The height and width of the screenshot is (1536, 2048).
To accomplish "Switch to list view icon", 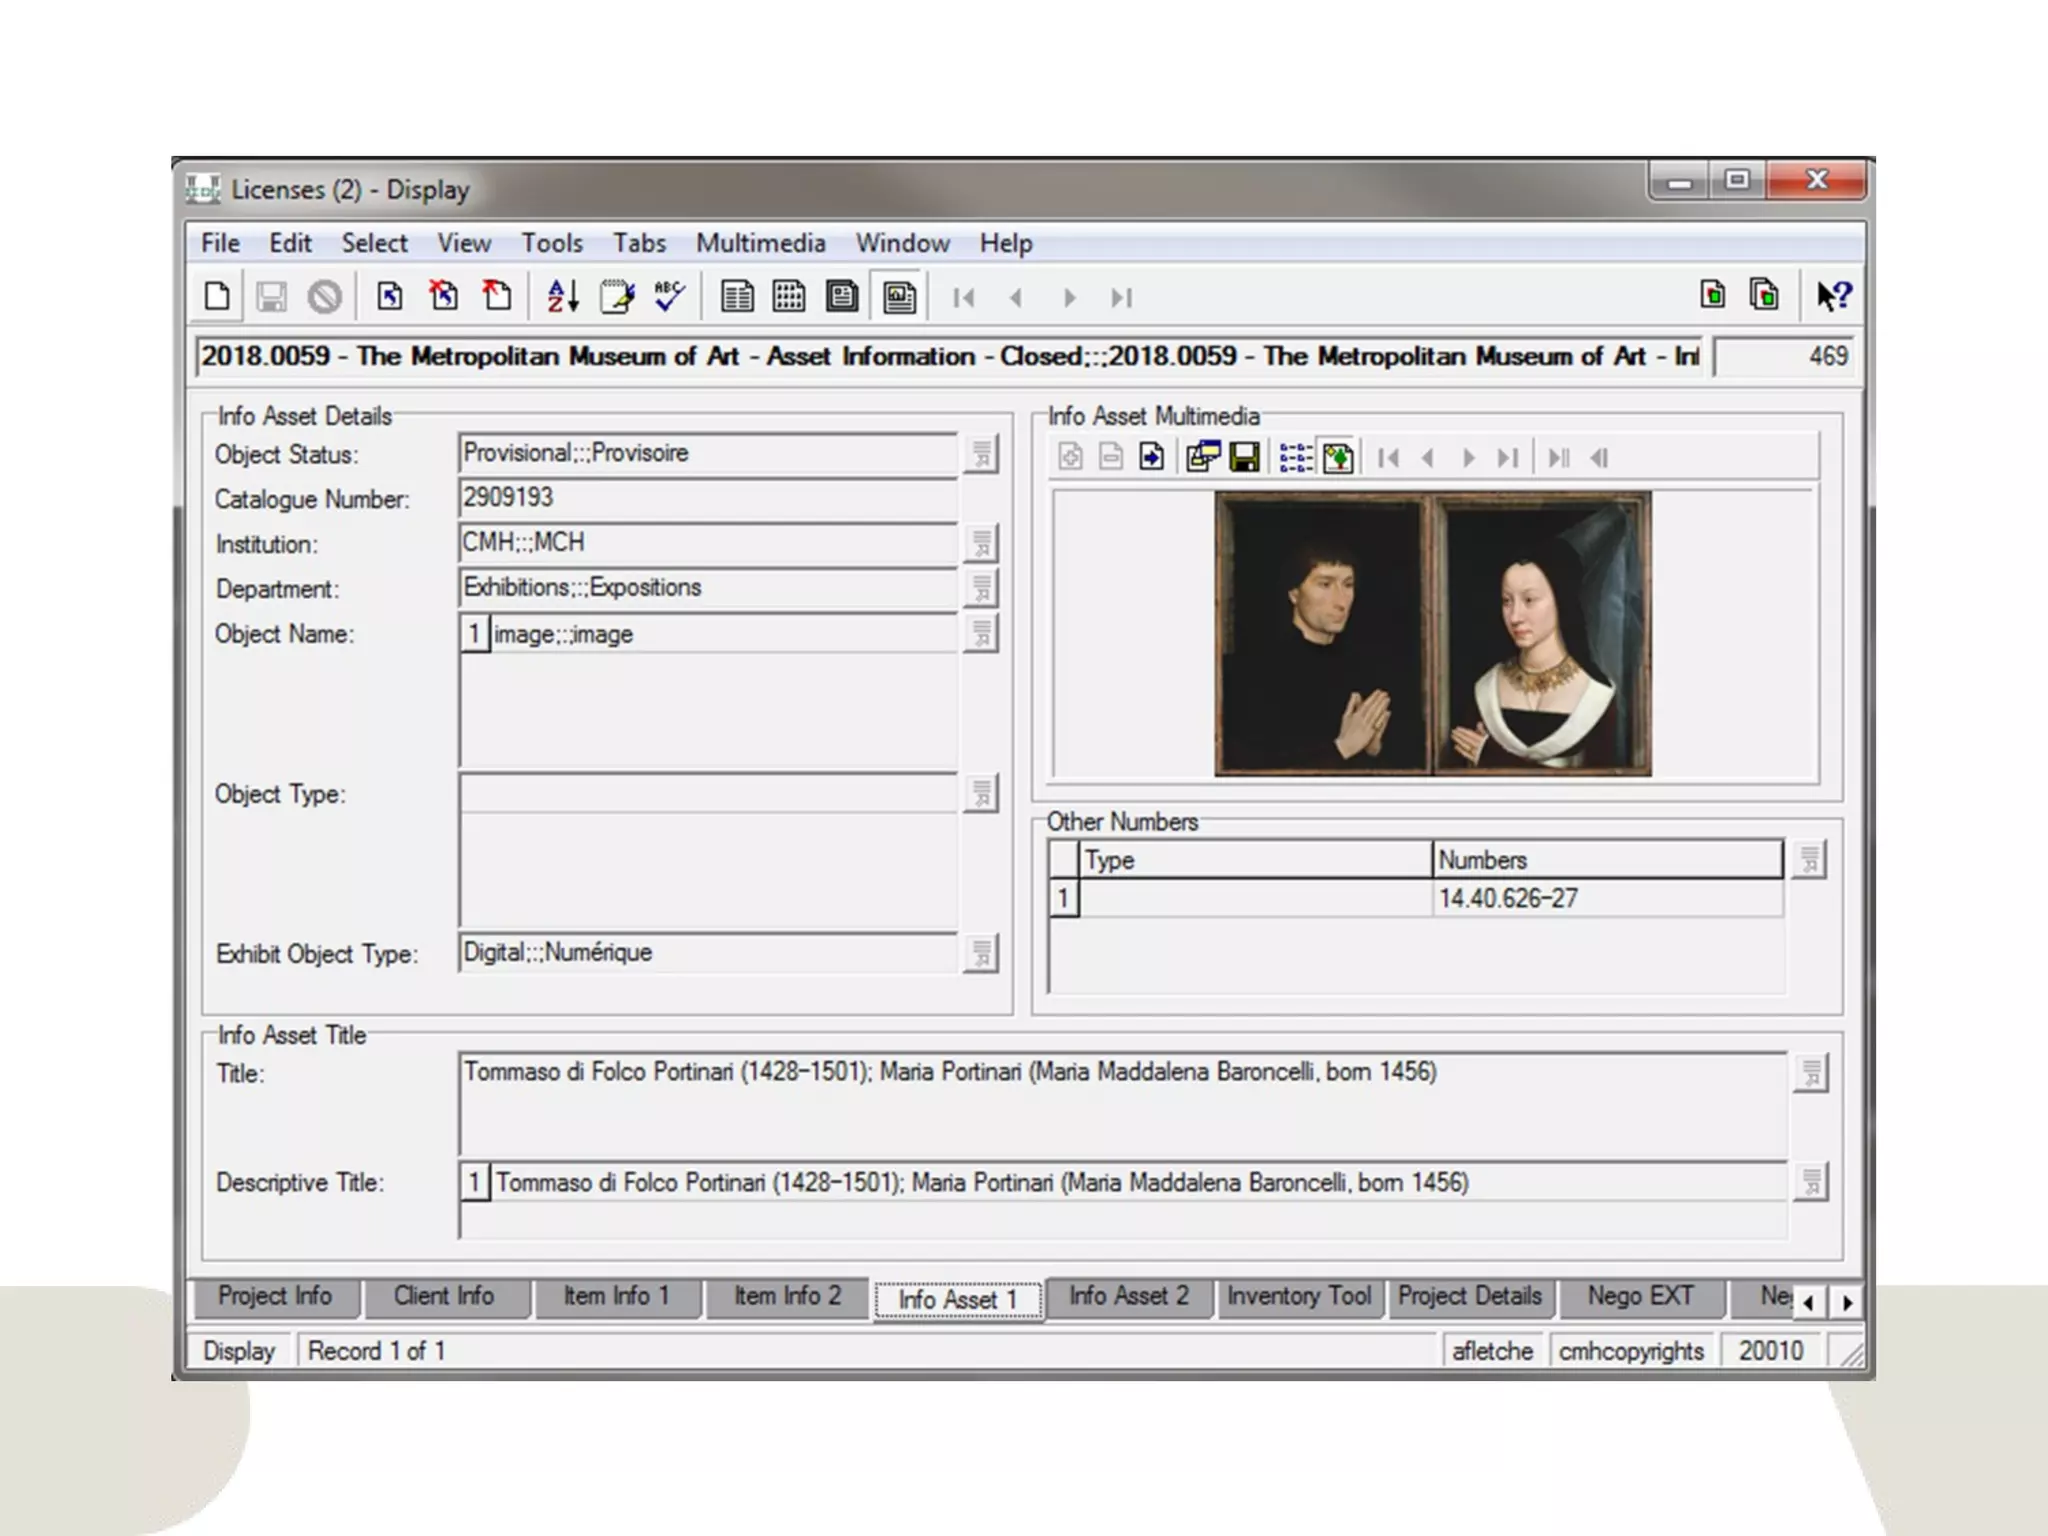I will tap(737, 297).
